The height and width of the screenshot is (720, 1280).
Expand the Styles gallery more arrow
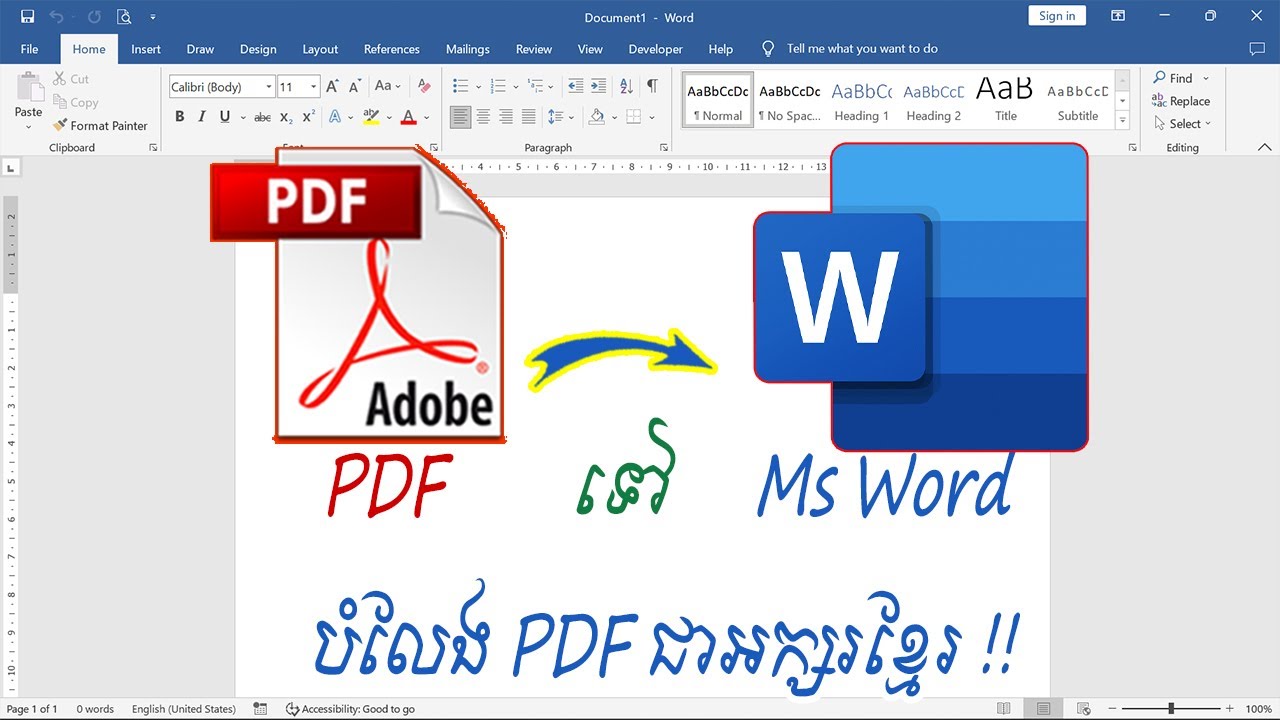click(1122, 121)
